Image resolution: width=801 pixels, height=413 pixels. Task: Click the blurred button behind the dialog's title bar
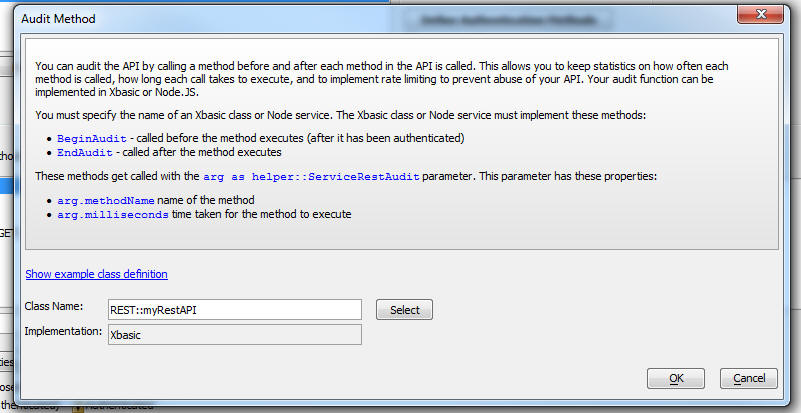[x=509, y=20]
